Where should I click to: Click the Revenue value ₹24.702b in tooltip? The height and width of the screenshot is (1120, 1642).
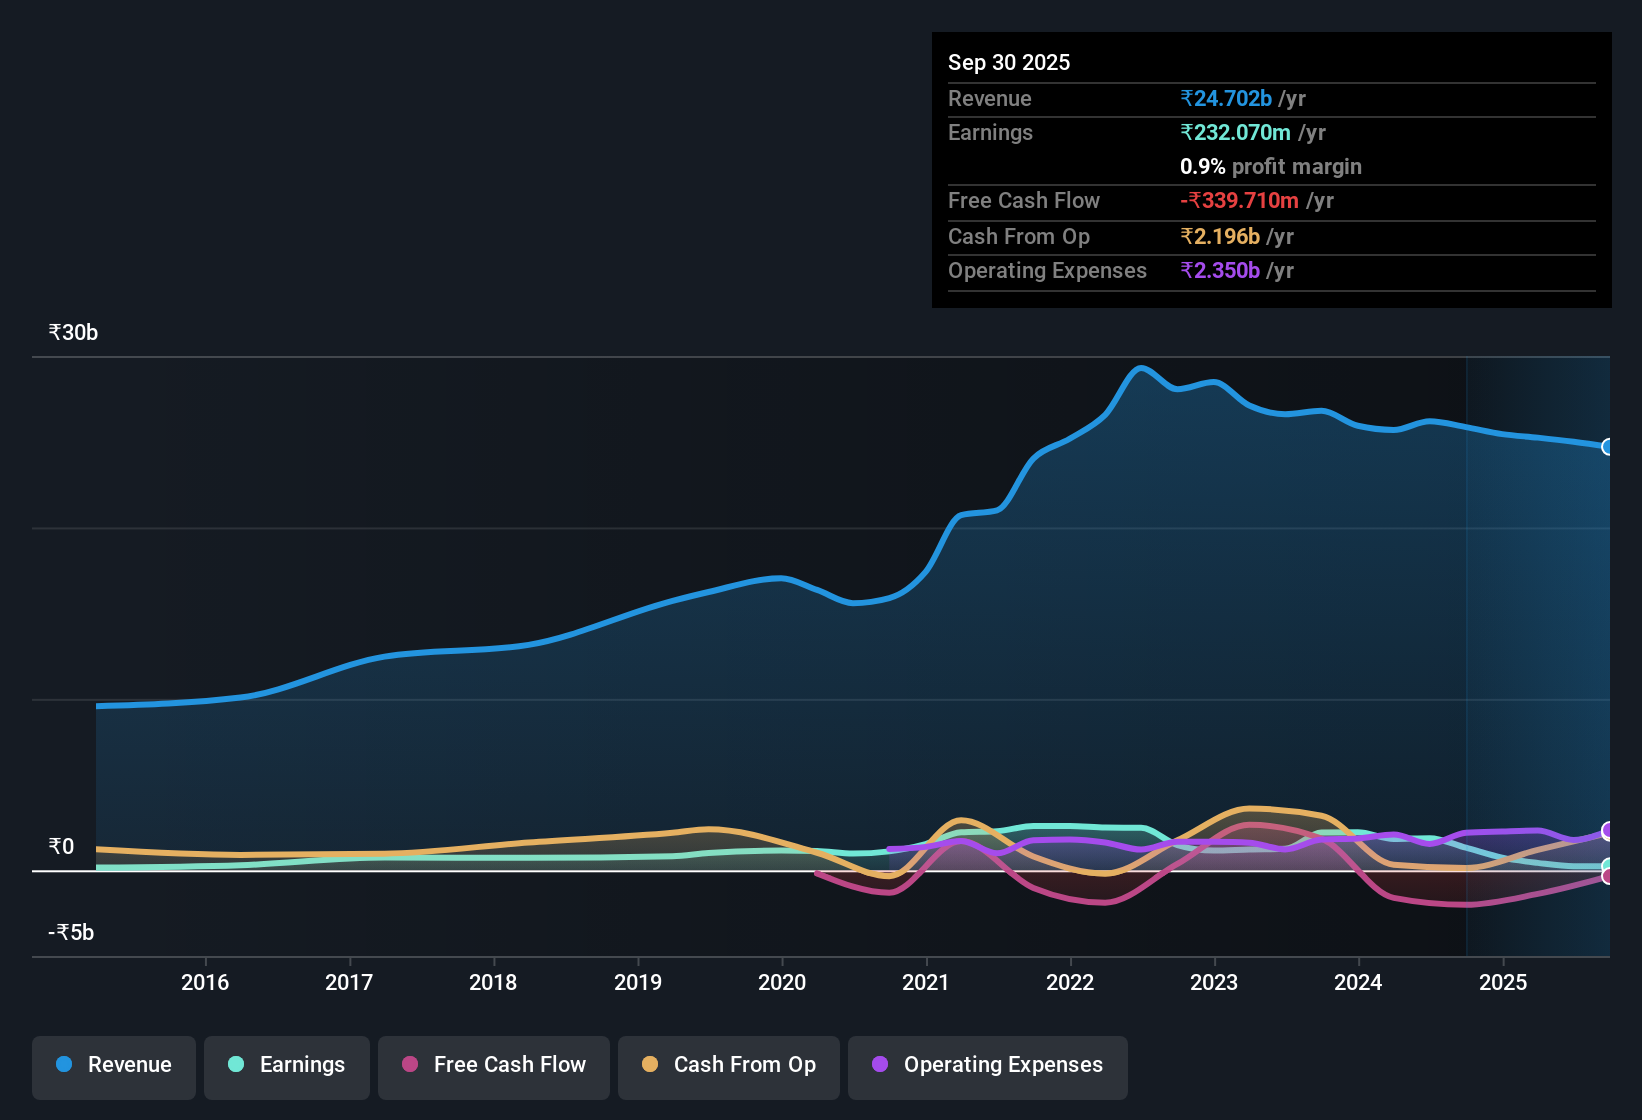1224,98
